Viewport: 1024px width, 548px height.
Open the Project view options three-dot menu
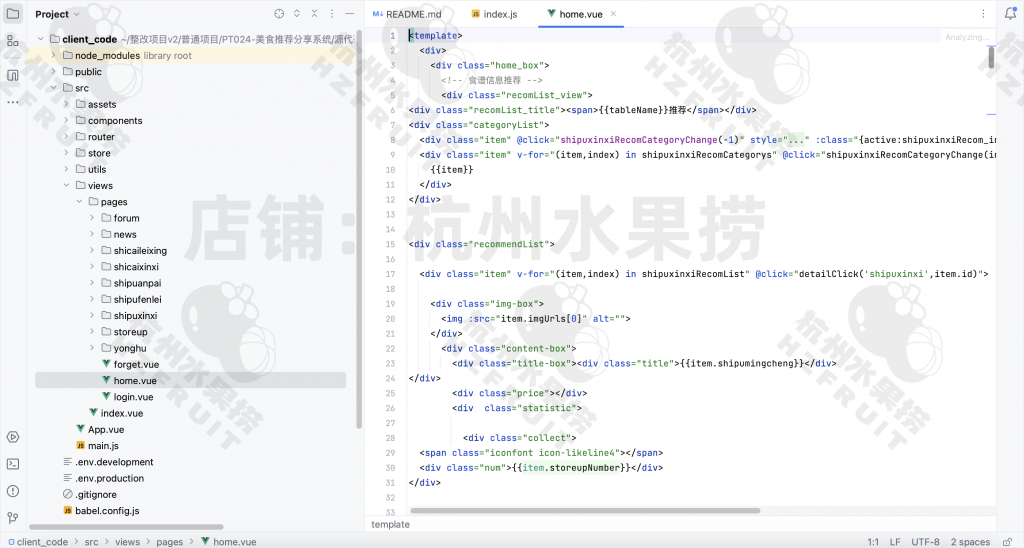tap(332, 14)
